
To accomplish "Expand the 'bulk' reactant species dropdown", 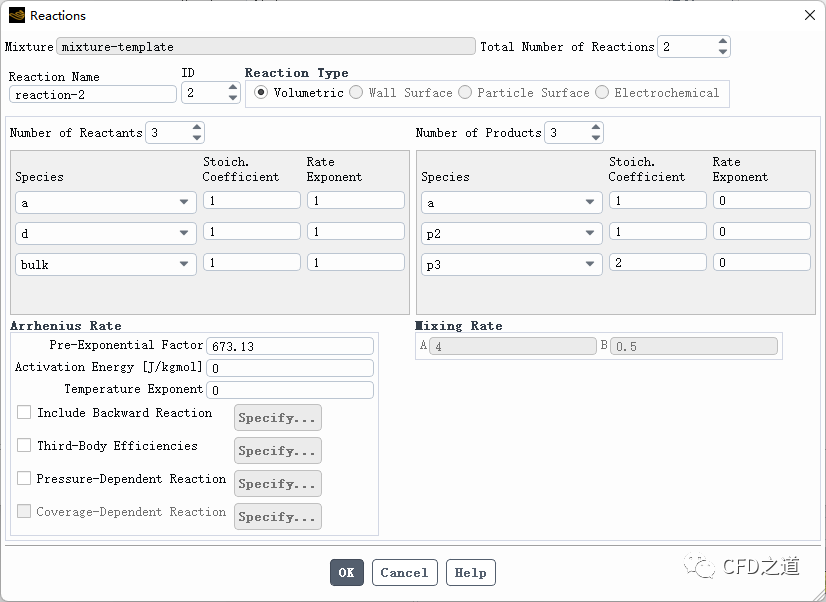I will (105, 265).
